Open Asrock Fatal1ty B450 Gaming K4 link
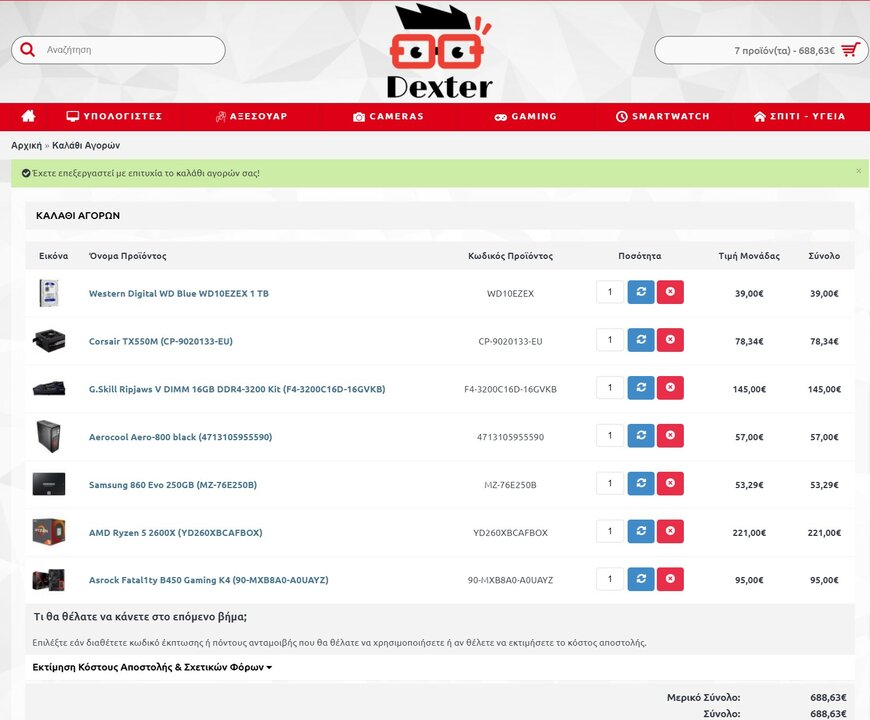The height and width of the screenshot is (720, 870). (x=209, y=580)
